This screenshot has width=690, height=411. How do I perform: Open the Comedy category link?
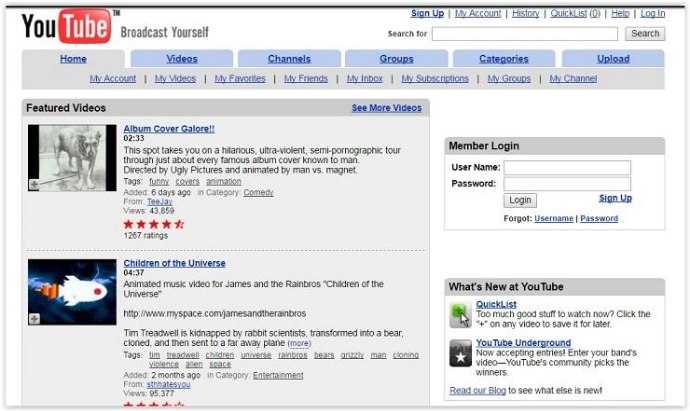pos(258,192)
